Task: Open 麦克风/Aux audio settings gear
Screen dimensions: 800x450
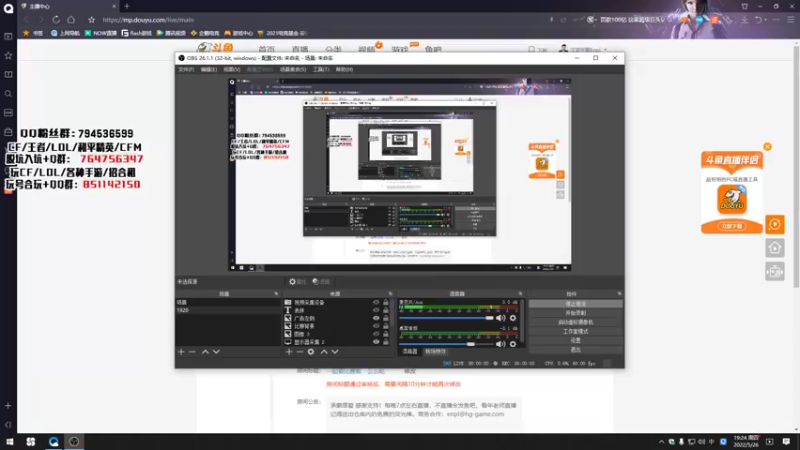Action: pos(513,318)
